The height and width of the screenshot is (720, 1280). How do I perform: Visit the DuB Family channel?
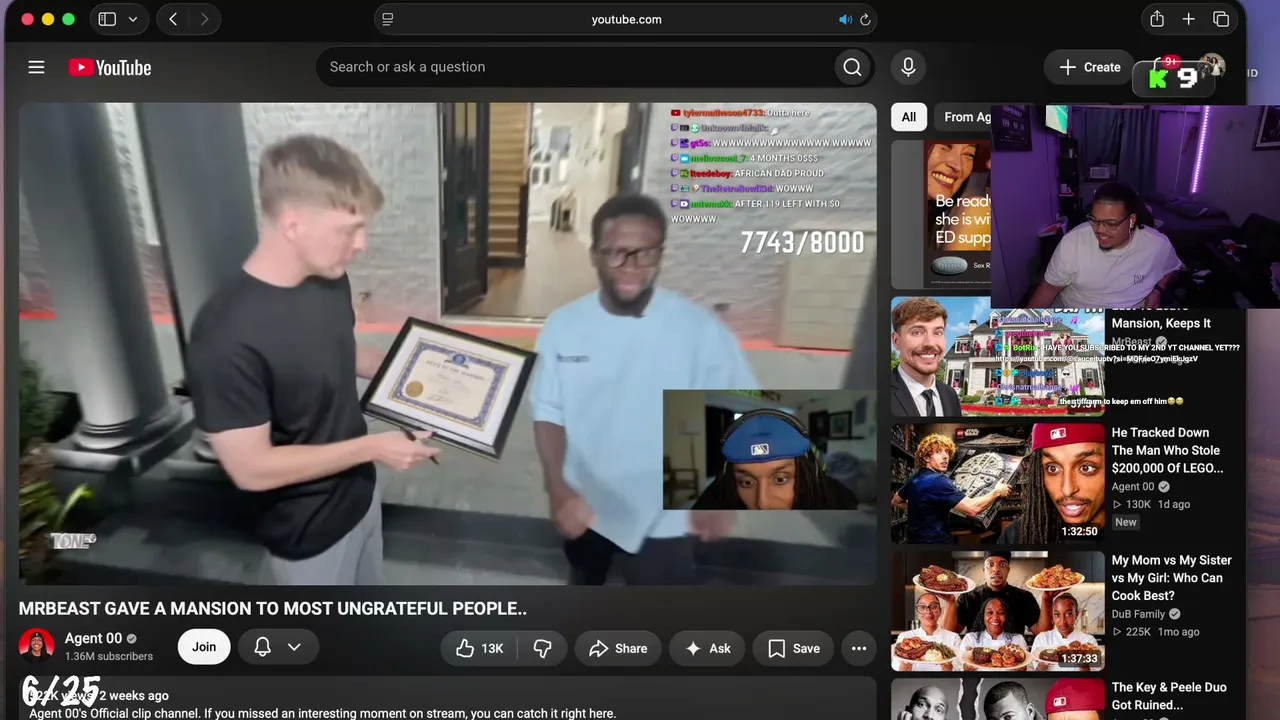pos(1138,614)
